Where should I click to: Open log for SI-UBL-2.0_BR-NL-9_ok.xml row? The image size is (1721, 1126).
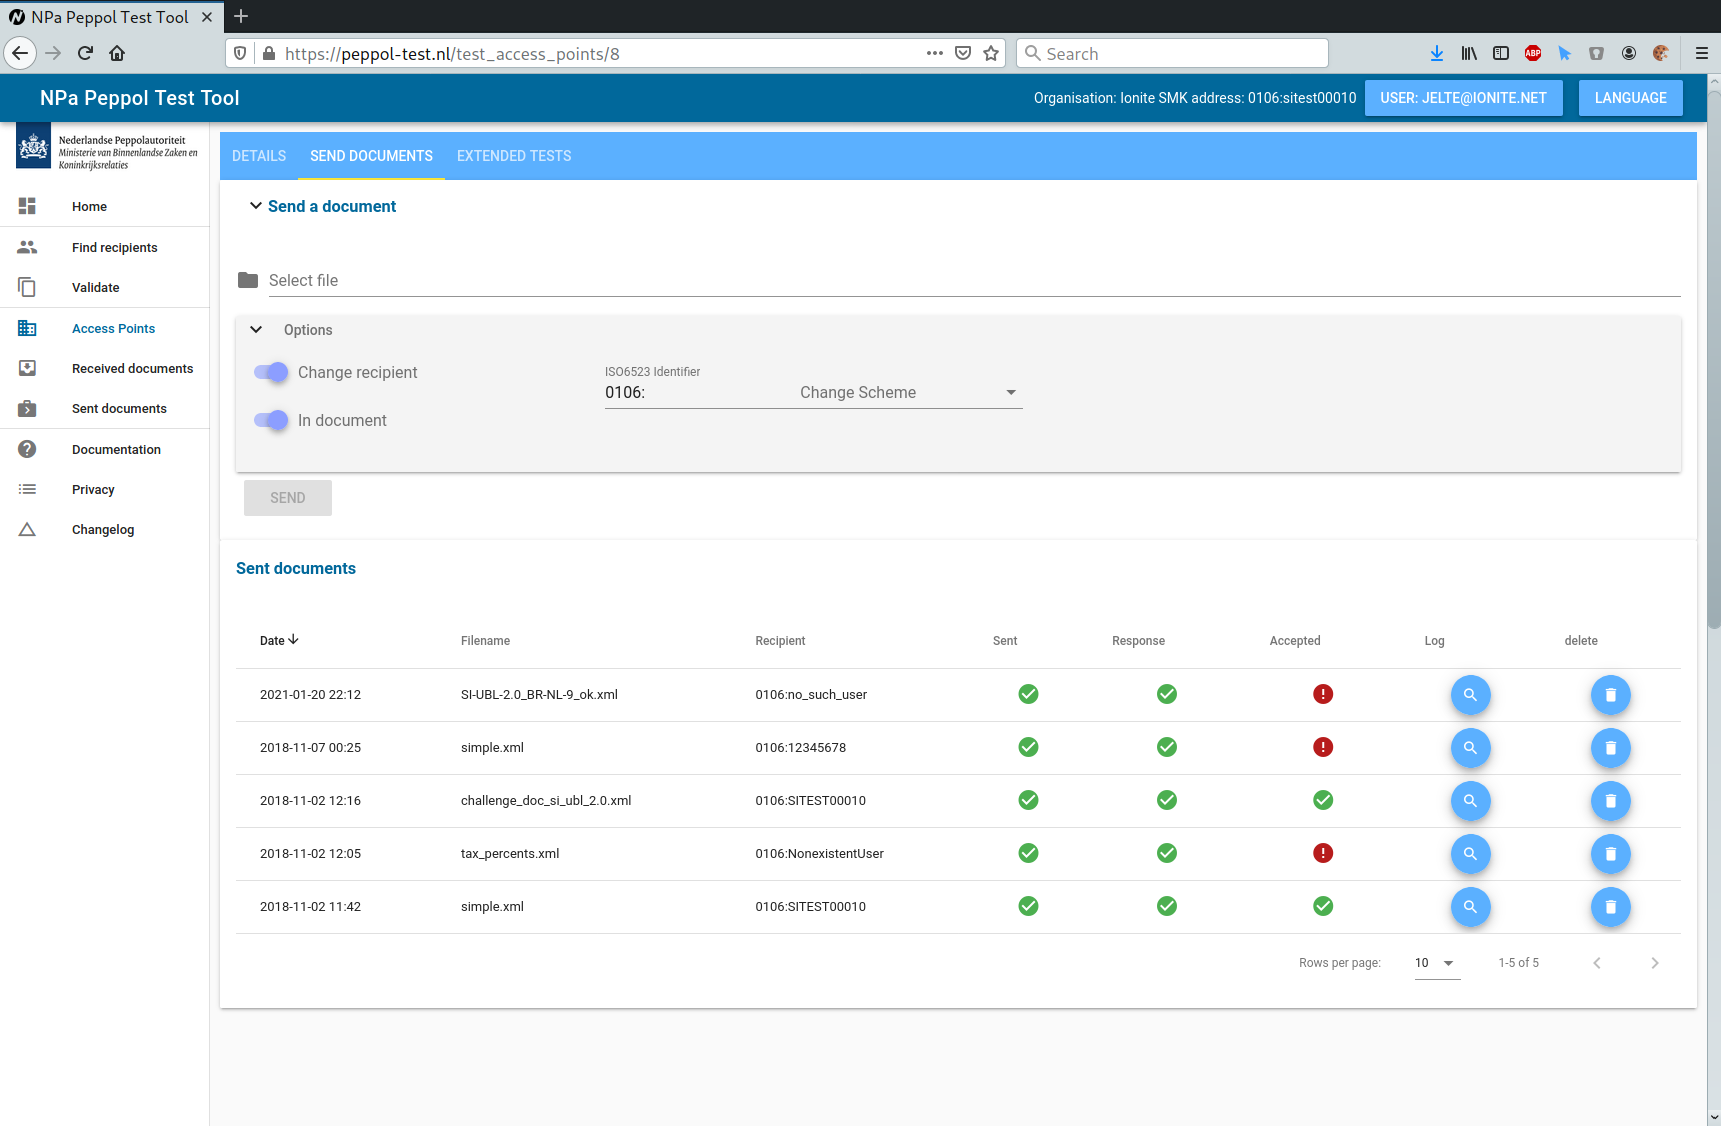click(x=1470, y=695)
